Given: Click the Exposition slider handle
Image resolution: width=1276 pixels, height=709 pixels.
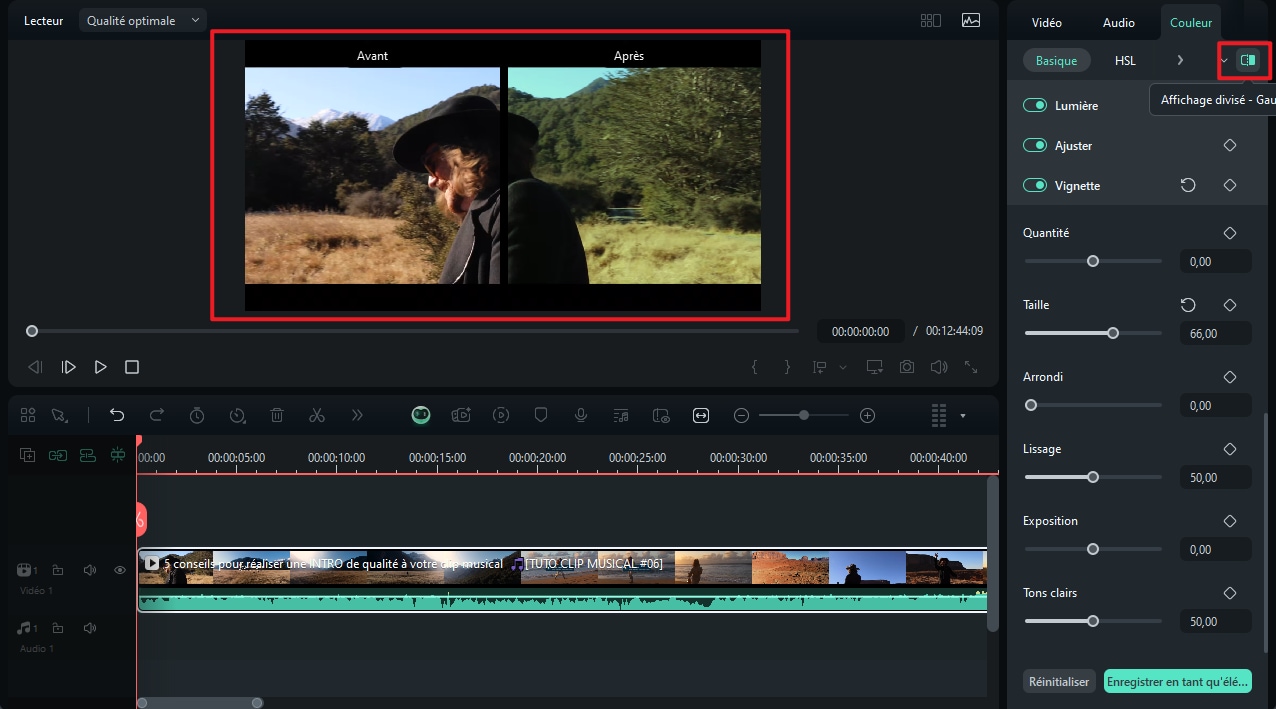Looking at the screenshot, I should coord(1093,549).
